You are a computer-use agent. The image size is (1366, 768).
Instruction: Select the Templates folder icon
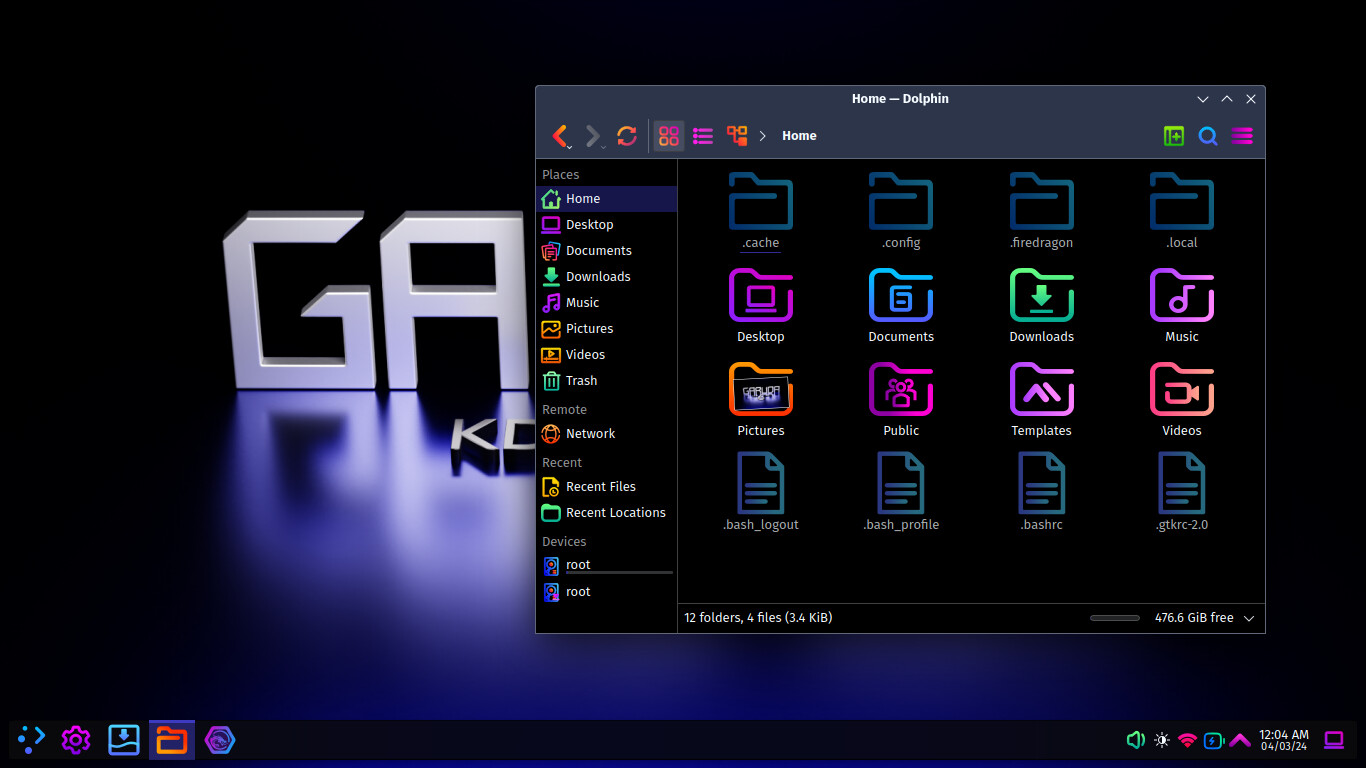(x=1041, y=389)
